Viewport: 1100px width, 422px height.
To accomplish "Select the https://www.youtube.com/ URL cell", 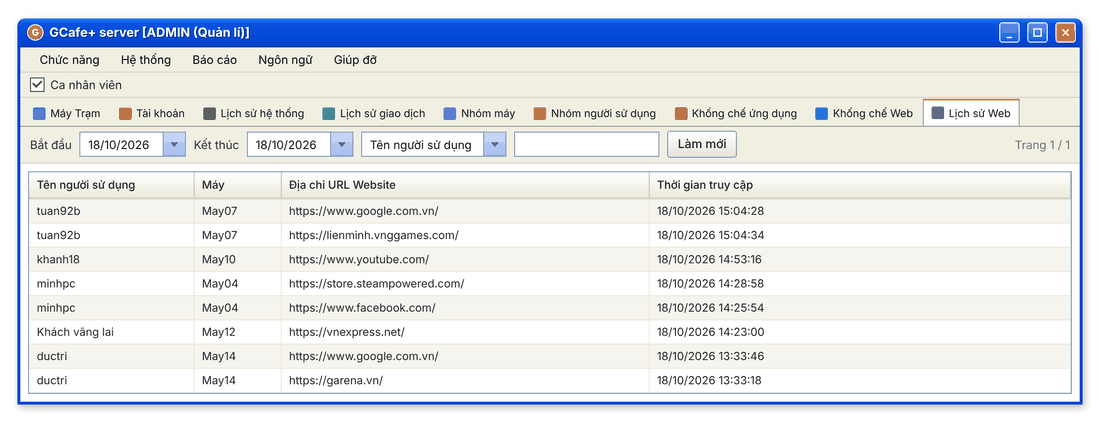I will pyautogui.click(x=465, y=259).
